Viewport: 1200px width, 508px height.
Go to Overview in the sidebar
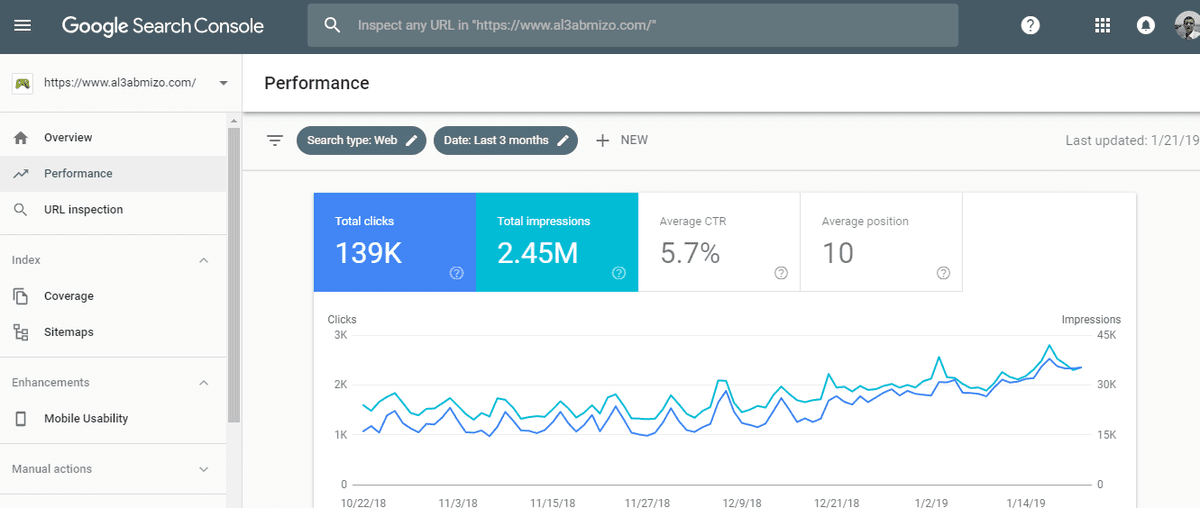[x=68, y=138]
